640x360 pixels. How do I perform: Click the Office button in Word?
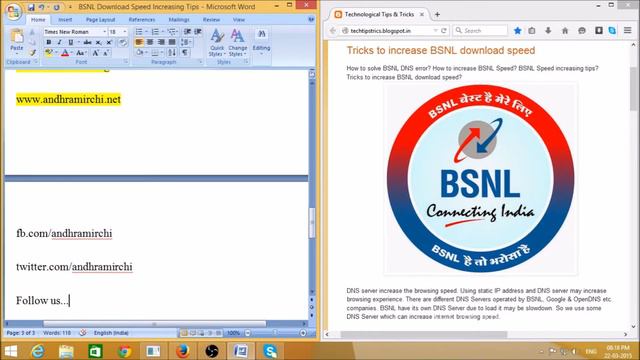click(13, 11)
